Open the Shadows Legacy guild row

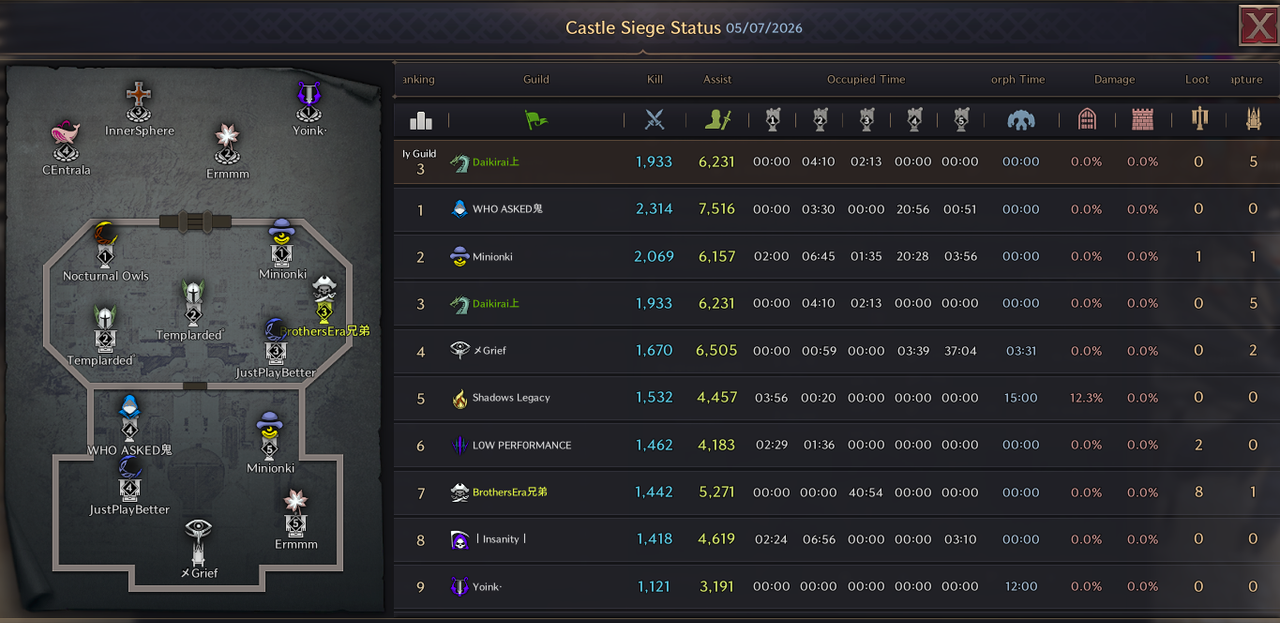tap(837, 398)
